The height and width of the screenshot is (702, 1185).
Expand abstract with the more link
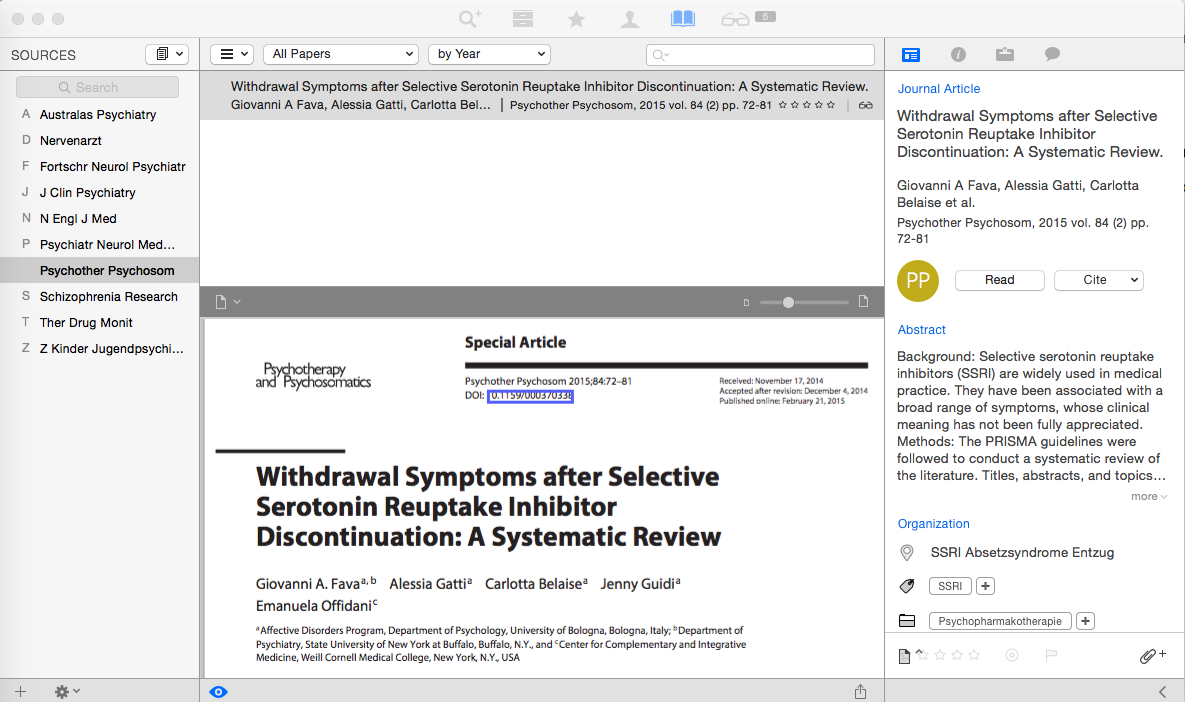click(1148, 496)
